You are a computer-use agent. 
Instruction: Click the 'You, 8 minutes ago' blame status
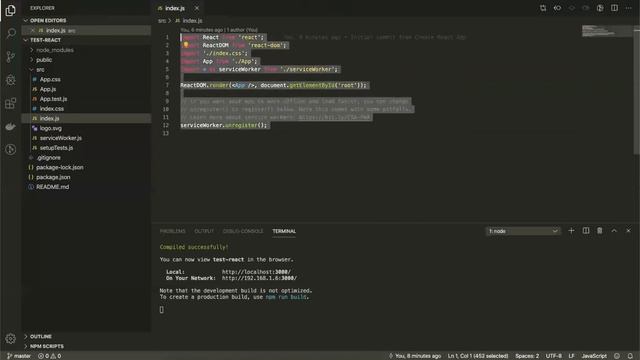415,356
